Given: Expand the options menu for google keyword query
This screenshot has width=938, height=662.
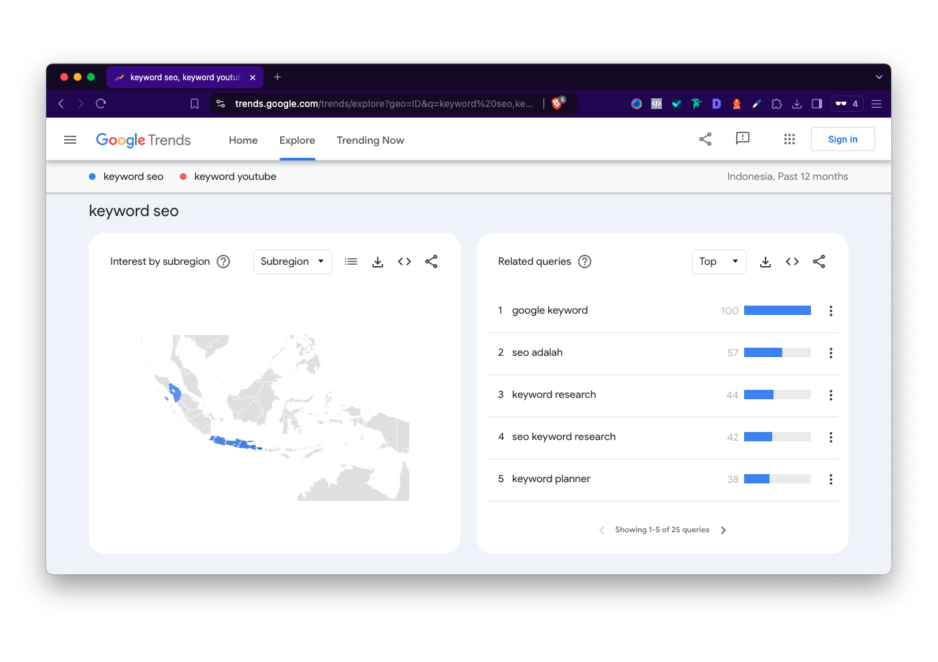Looking at the screenshot, I should coord(831,310).
